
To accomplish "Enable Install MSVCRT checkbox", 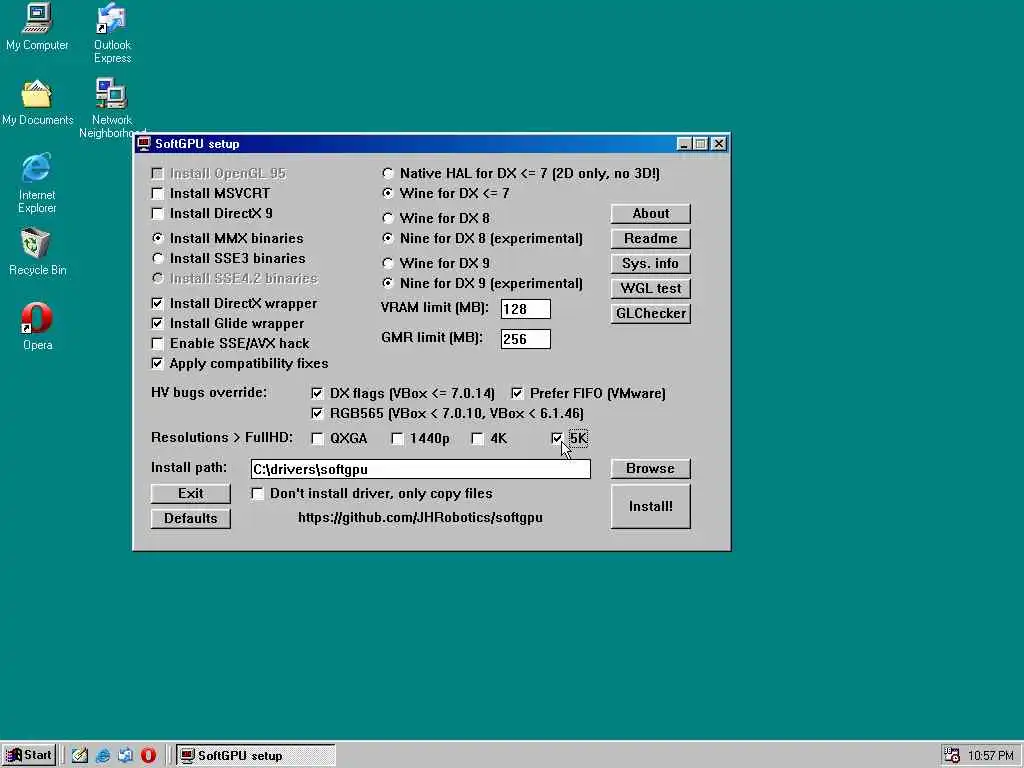I will click(x=157, y=193).
